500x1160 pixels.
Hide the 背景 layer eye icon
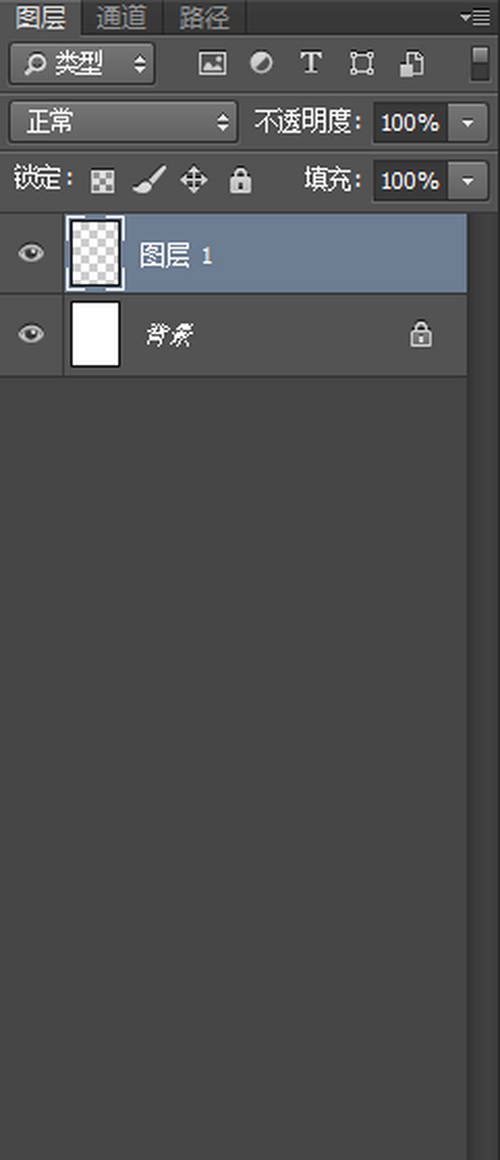pyautogui.click(x=31, y=334)
